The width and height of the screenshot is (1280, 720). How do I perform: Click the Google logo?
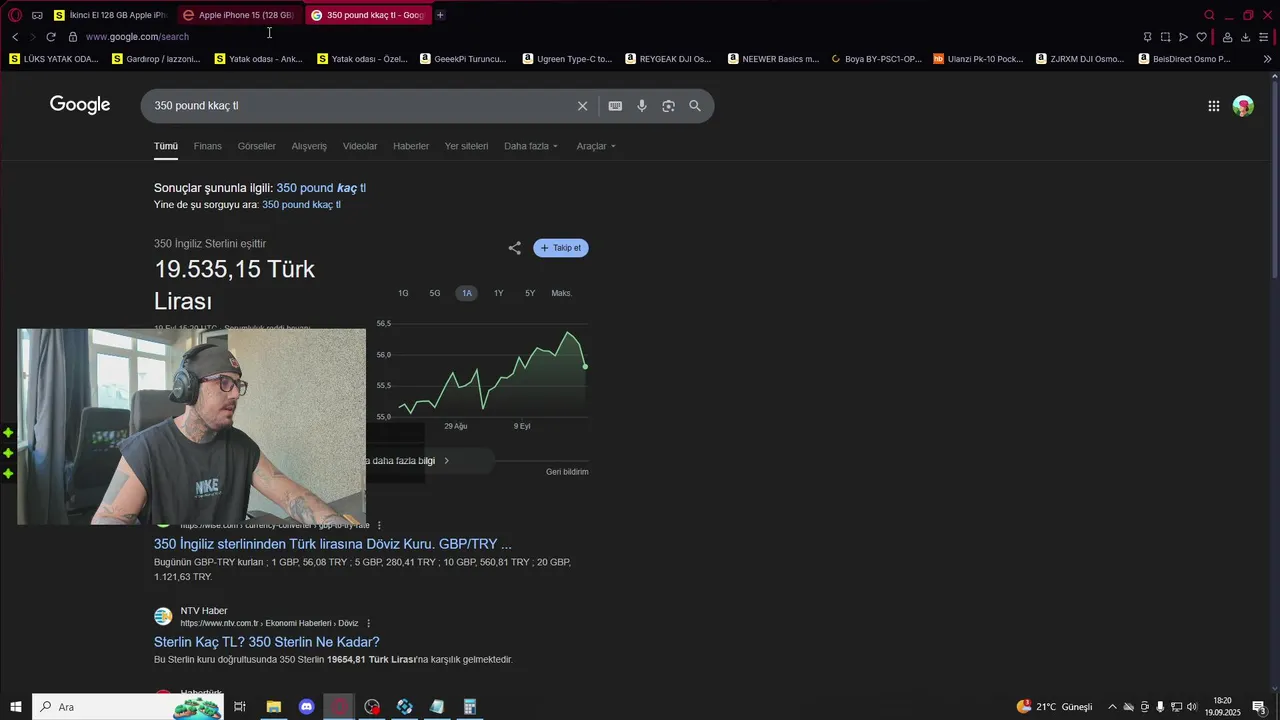(x=80, y=105)
